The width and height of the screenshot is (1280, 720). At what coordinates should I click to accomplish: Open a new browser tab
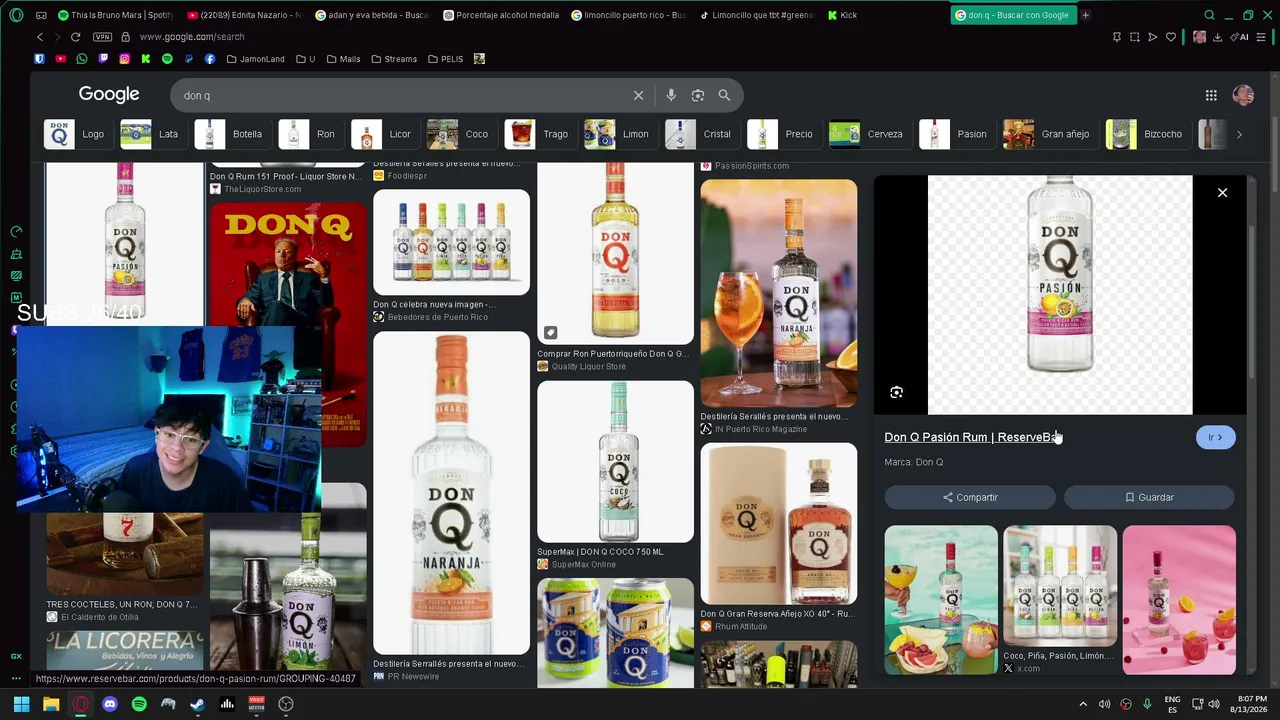tap(1085, 15)
